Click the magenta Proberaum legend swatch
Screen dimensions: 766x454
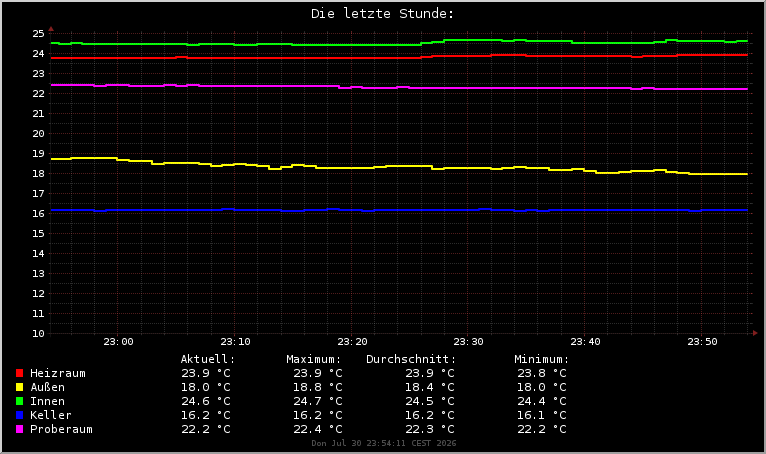click(x=20, y=429)
